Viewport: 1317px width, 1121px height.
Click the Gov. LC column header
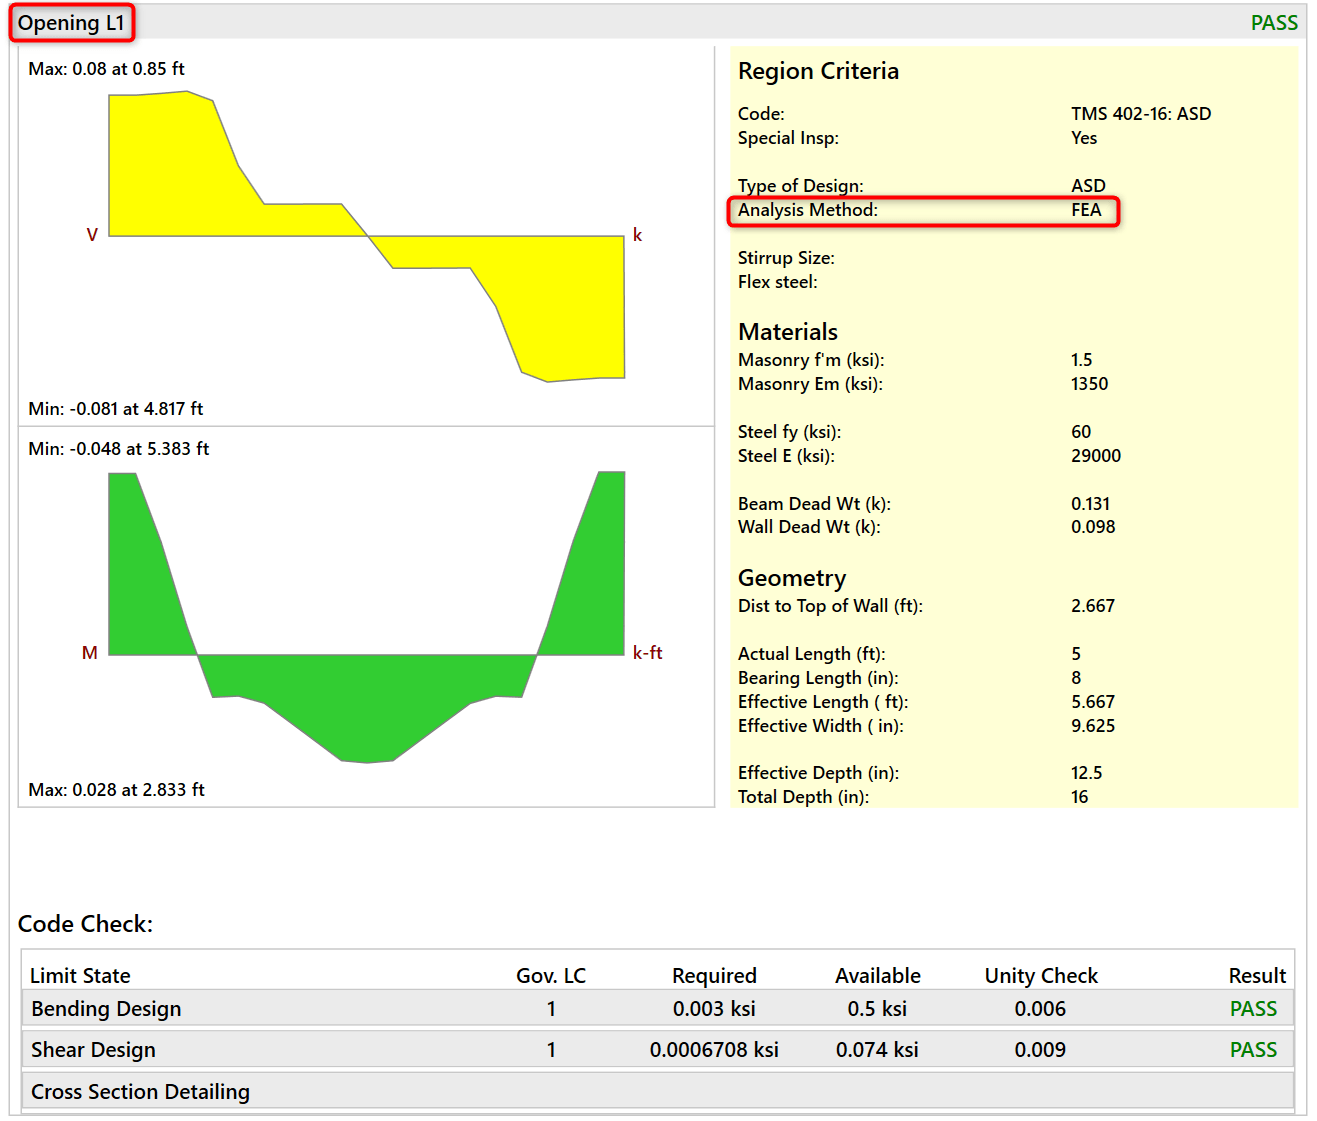(x=550, y=976)
